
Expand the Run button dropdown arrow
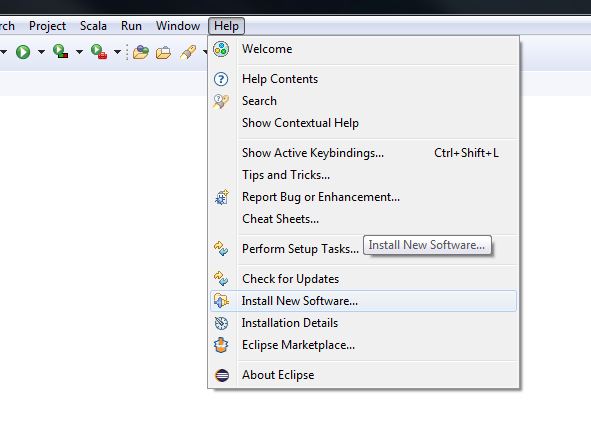41,52
